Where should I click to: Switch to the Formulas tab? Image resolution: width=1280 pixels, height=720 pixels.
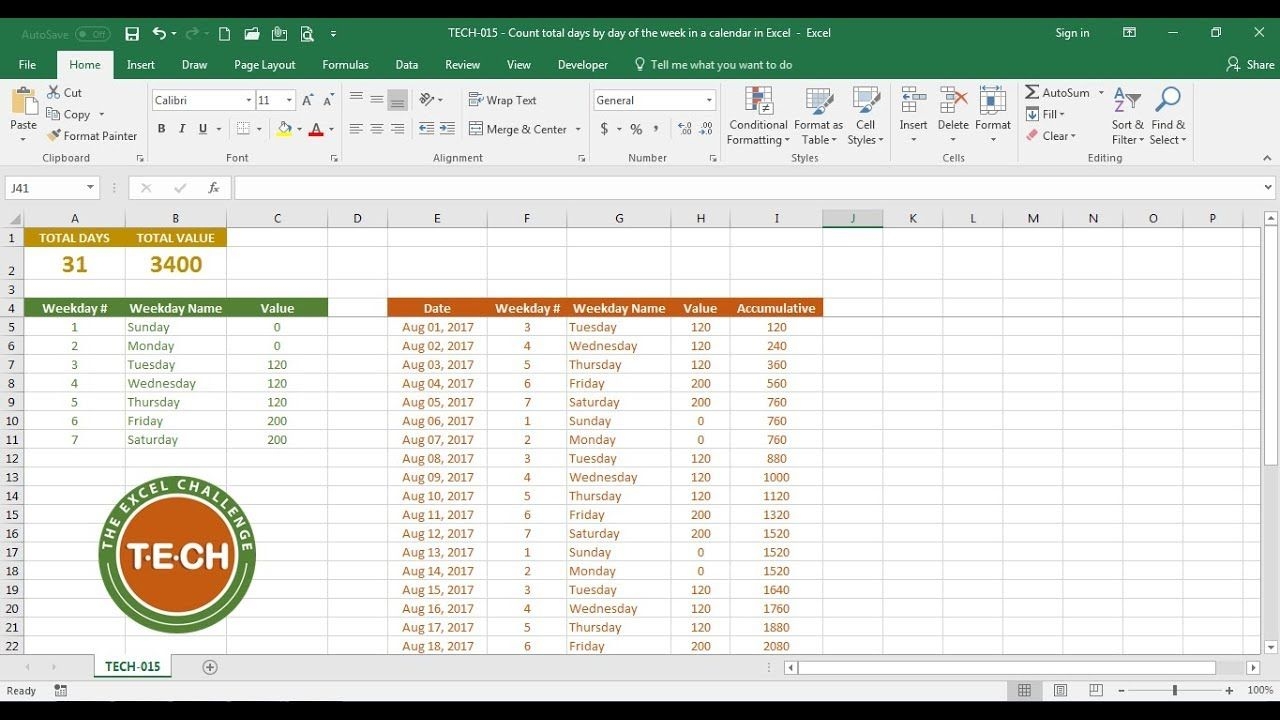[x=345, y=65]
